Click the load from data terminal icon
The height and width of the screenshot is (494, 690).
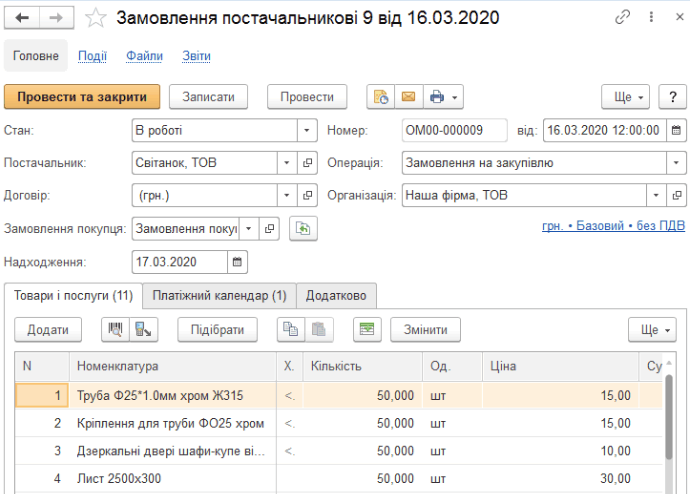click(x=143, y=329)
